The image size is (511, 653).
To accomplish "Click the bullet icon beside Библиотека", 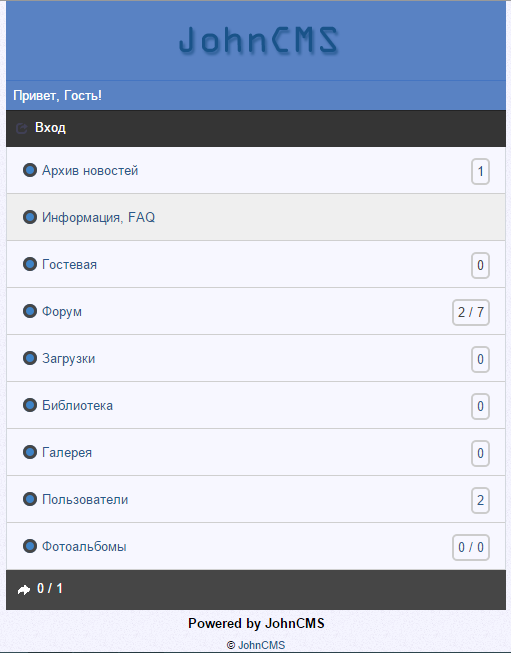I will pyautogui.click(x=30, y=405).
